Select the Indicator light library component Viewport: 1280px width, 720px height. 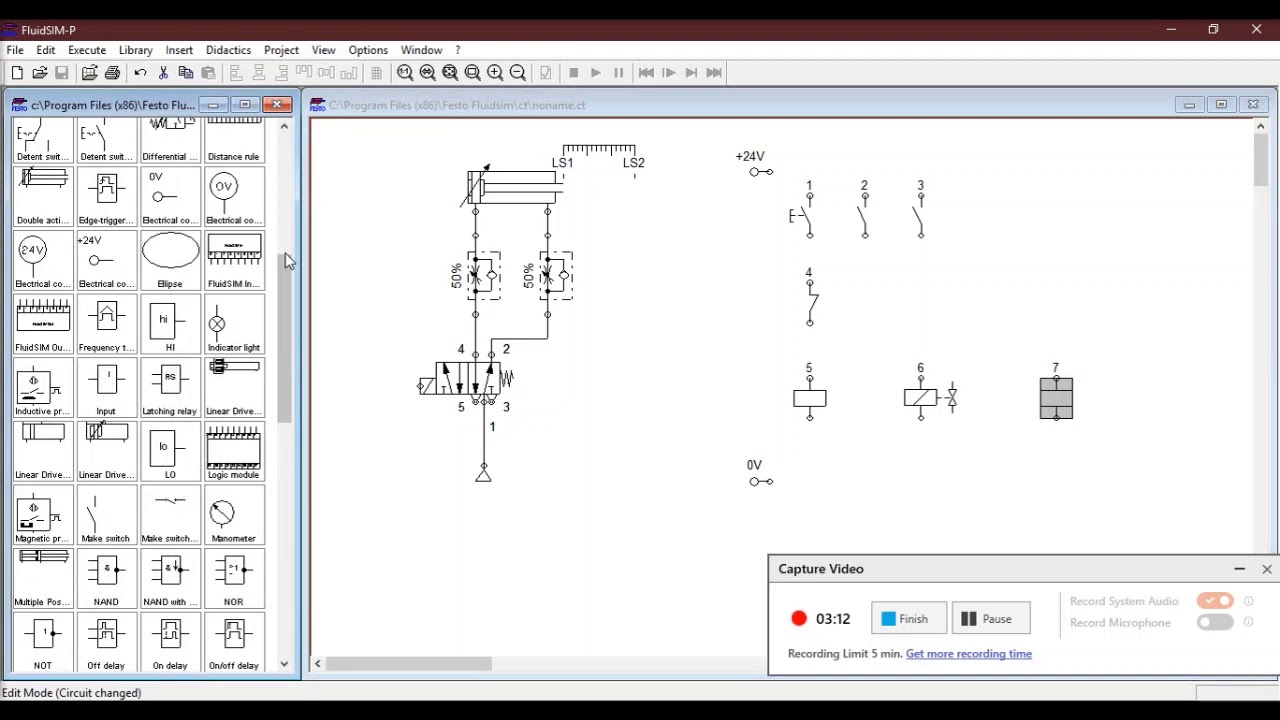tap(234, 325)
